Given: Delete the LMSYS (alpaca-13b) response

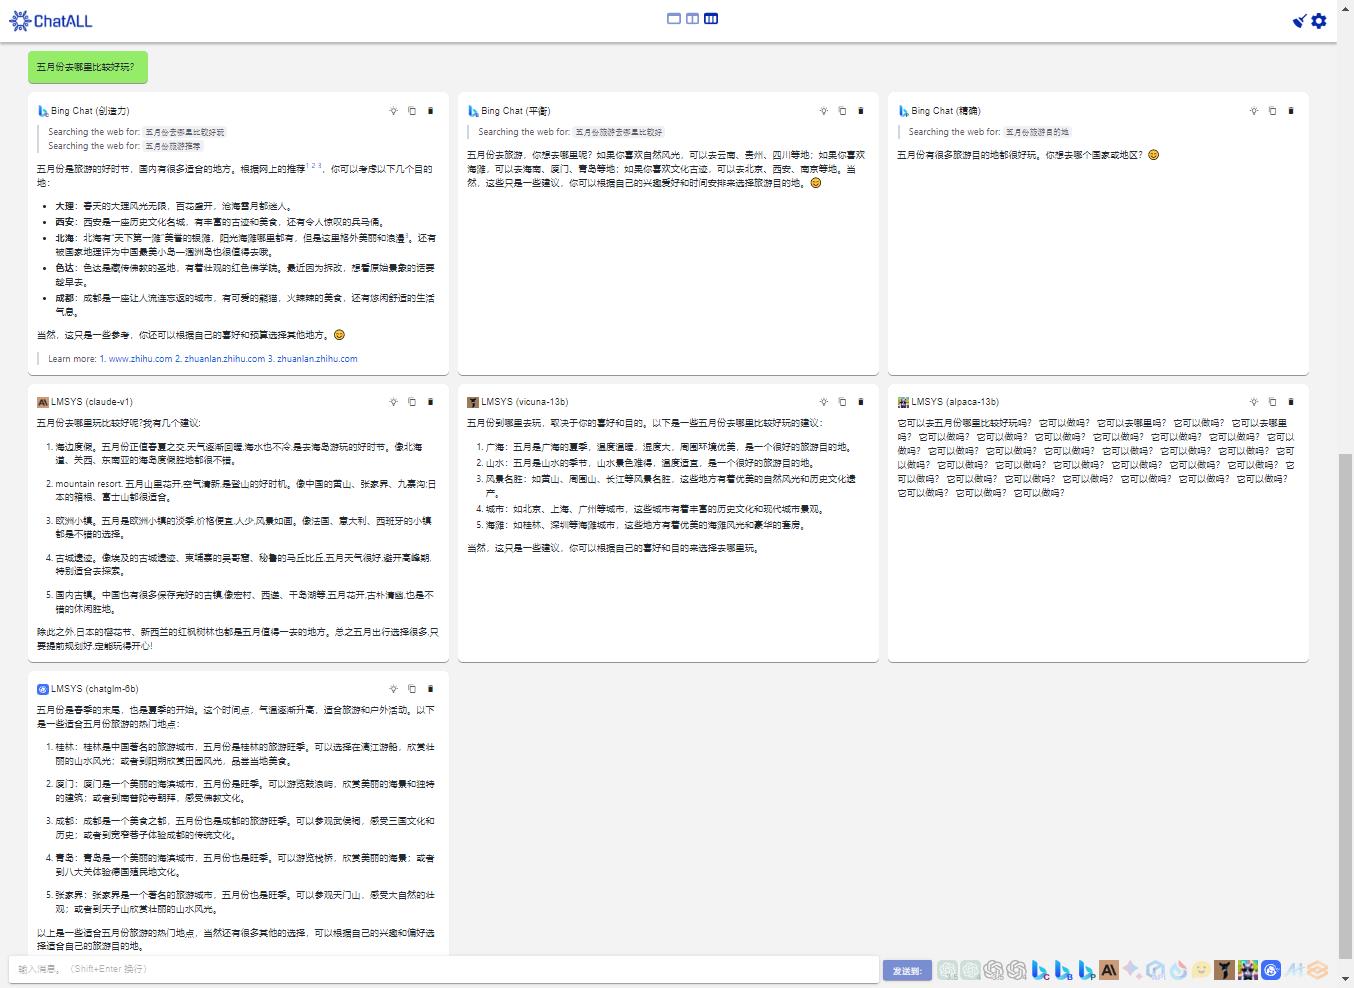Looking at the screenshot, I should coord(1291,402).
